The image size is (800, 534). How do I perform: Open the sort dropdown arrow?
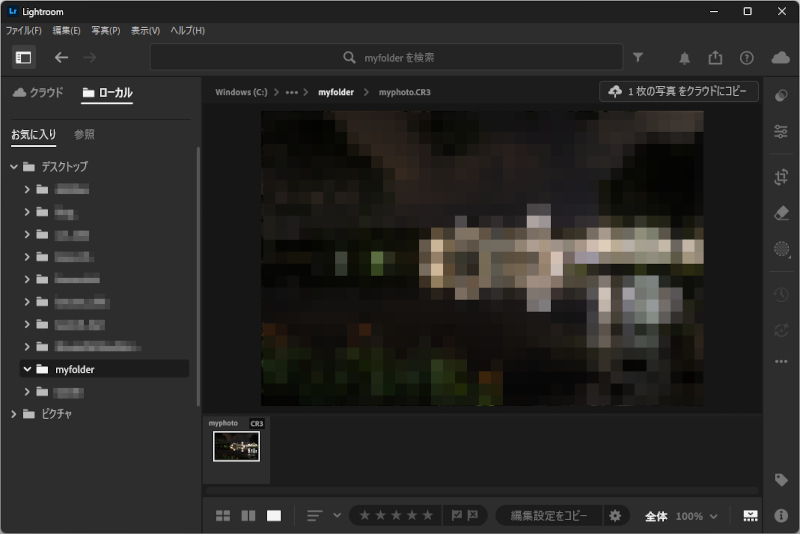coord(337,516)
